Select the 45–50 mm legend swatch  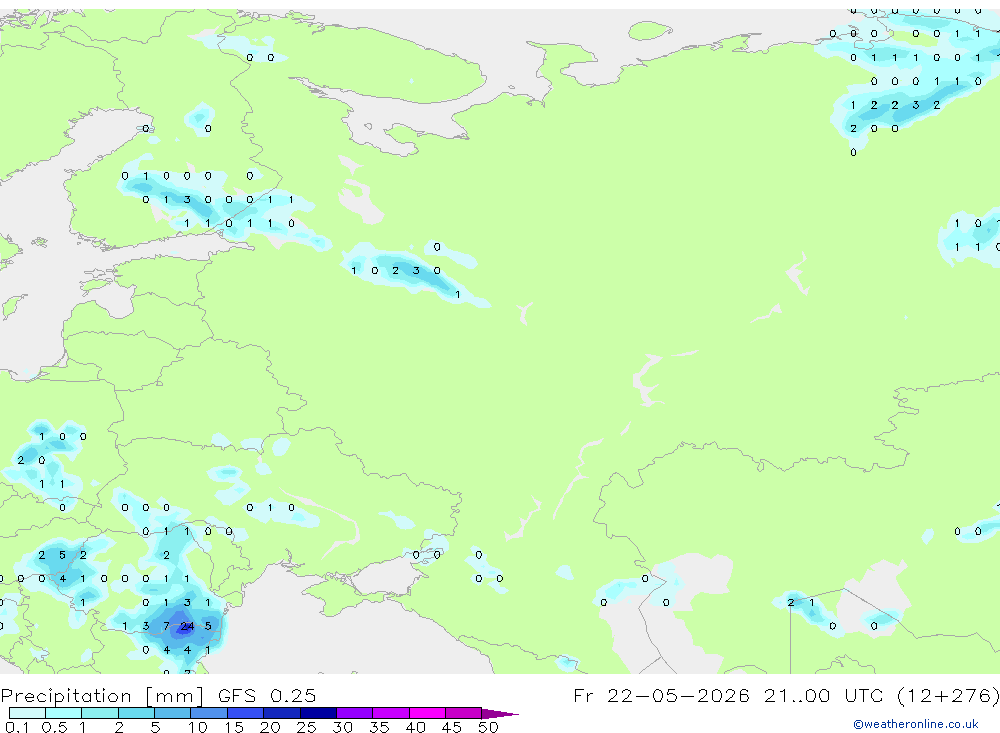click(x=463, y=713)
